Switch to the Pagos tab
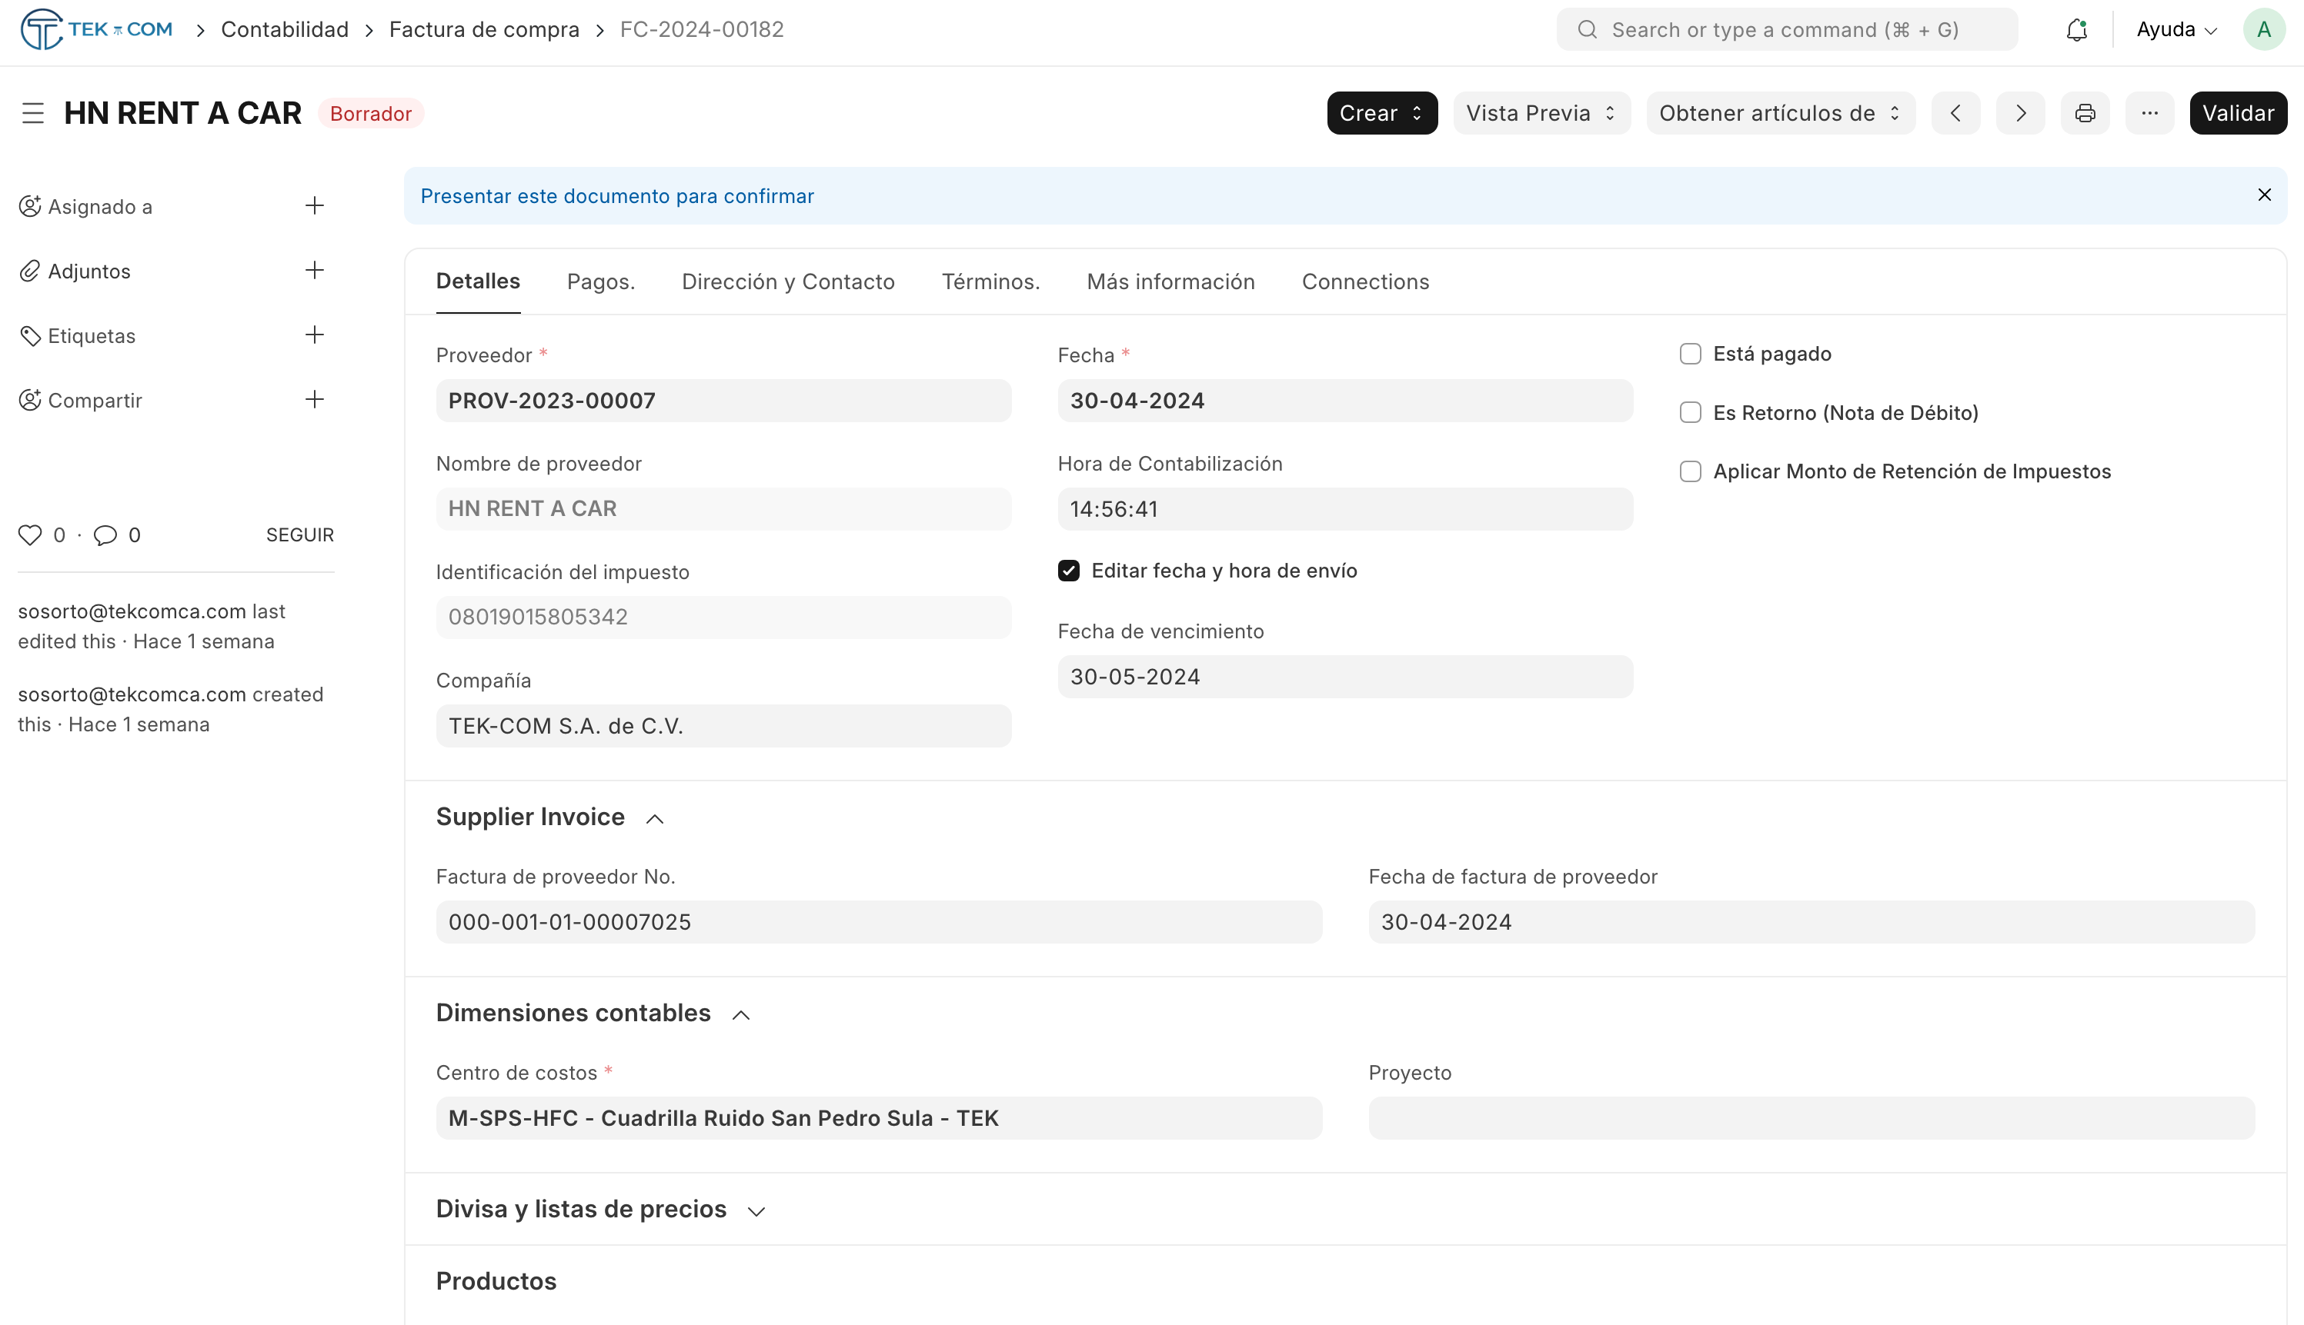The width and height of the screenshot is (2304, 1325). point(600,282)
